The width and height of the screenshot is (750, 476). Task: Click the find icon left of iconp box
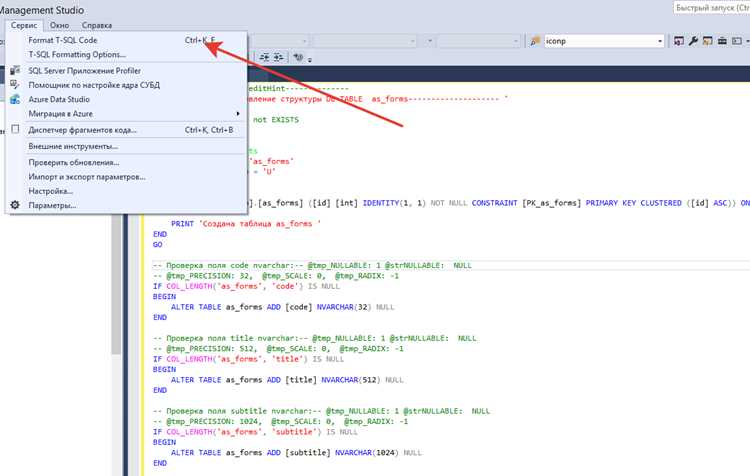[x=535, y=41]
